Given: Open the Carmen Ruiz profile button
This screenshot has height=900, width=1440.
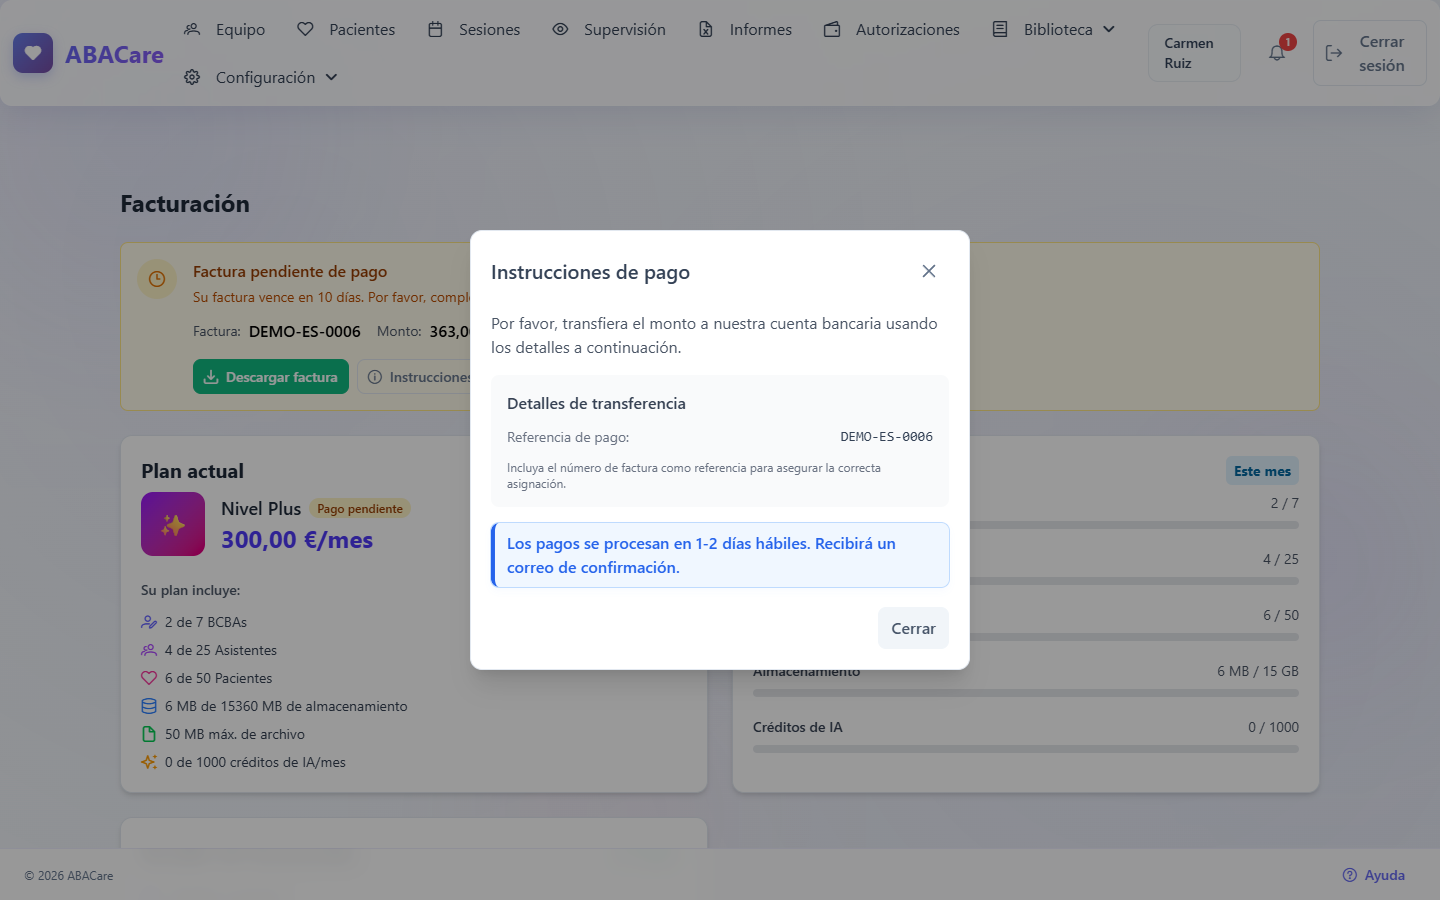Looking at the screenshot, I should point(1194,53).
